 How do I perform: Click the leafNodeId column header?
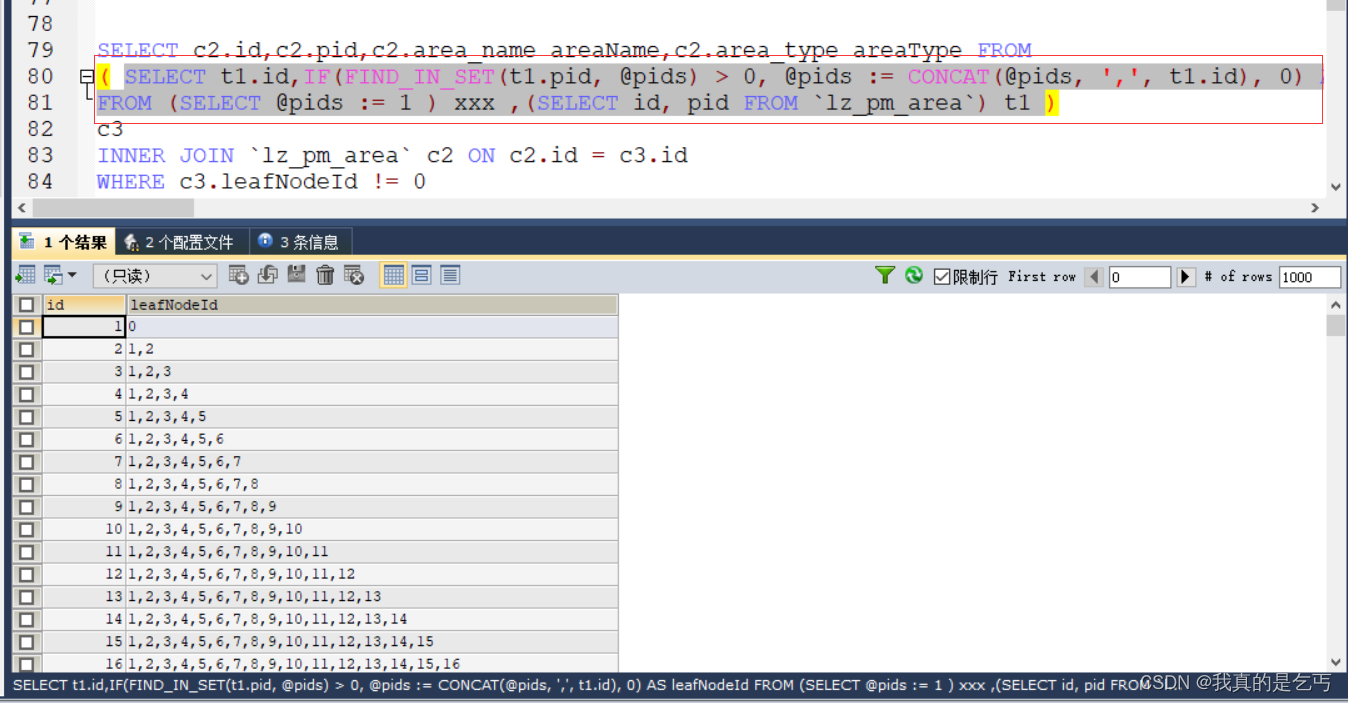click(372, 304)
